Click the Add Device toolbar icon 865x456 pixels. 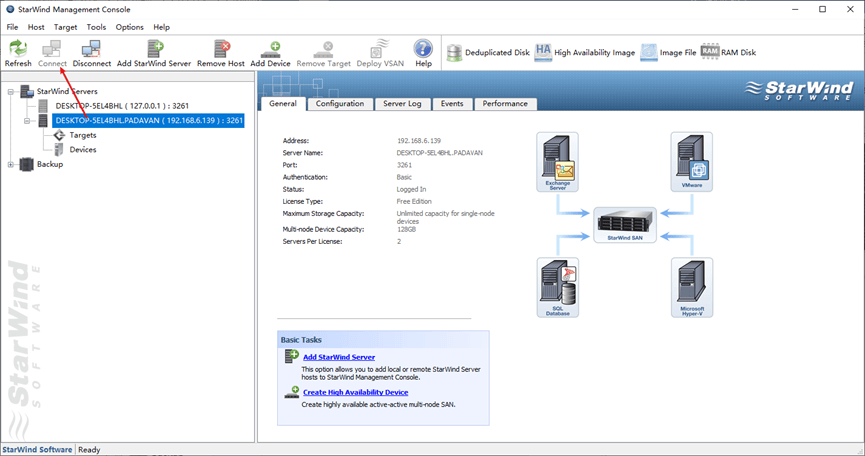click(271, 50)
